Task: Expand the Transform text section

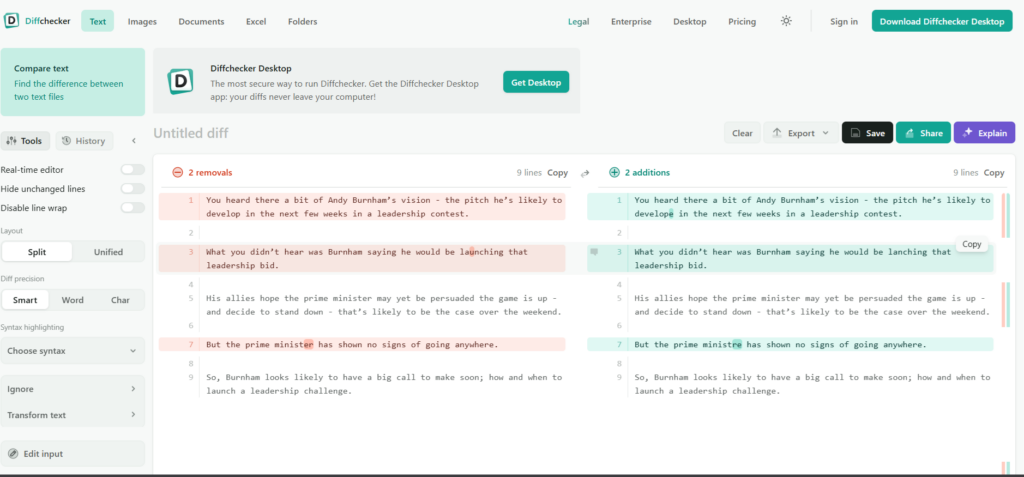Action: pyautogui.click(x=72, y=415)
